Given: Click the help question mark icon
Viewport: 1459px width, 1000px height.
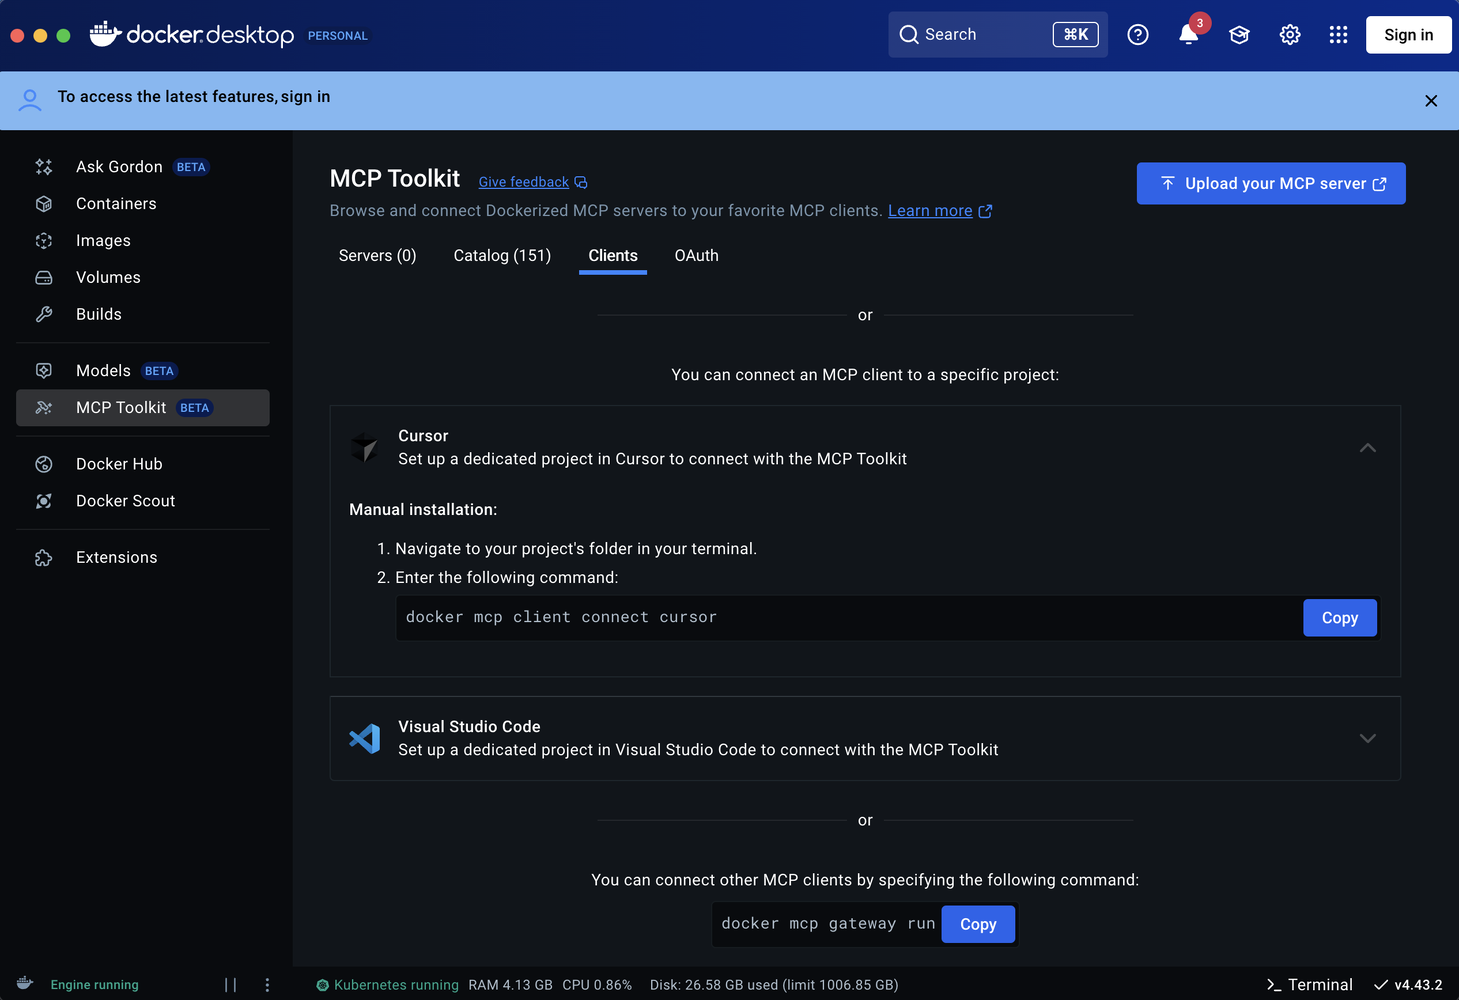Looking at the screenshot, I should pos(1138,35).
